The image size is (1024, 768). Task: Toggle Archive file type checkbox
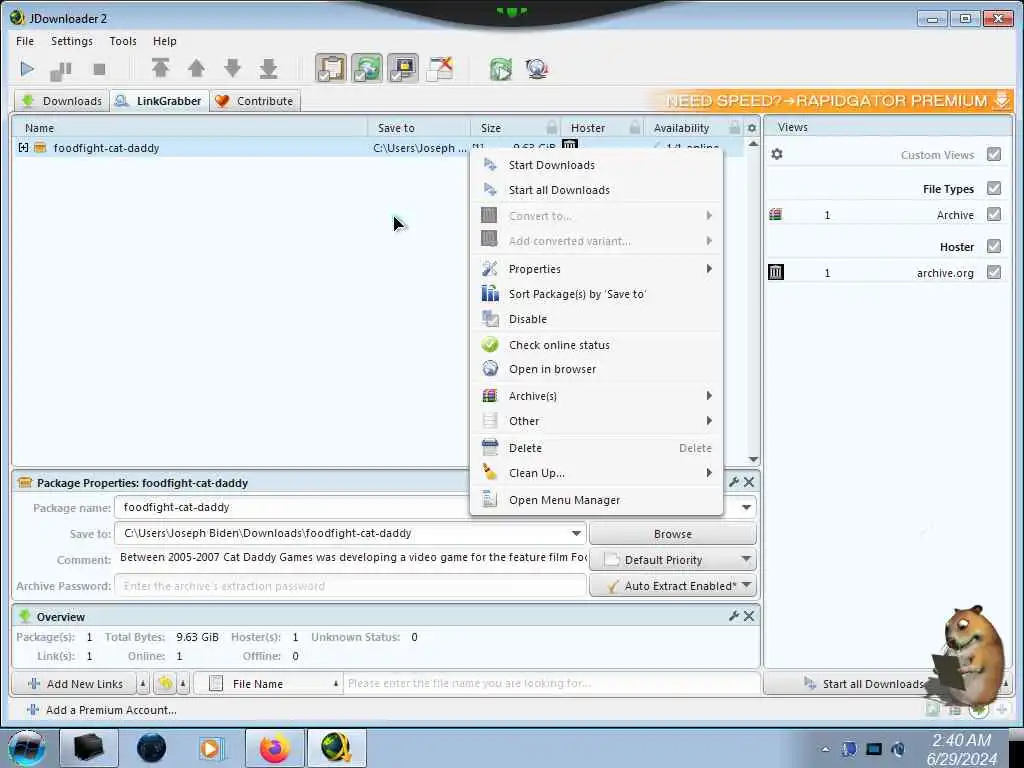994,214
